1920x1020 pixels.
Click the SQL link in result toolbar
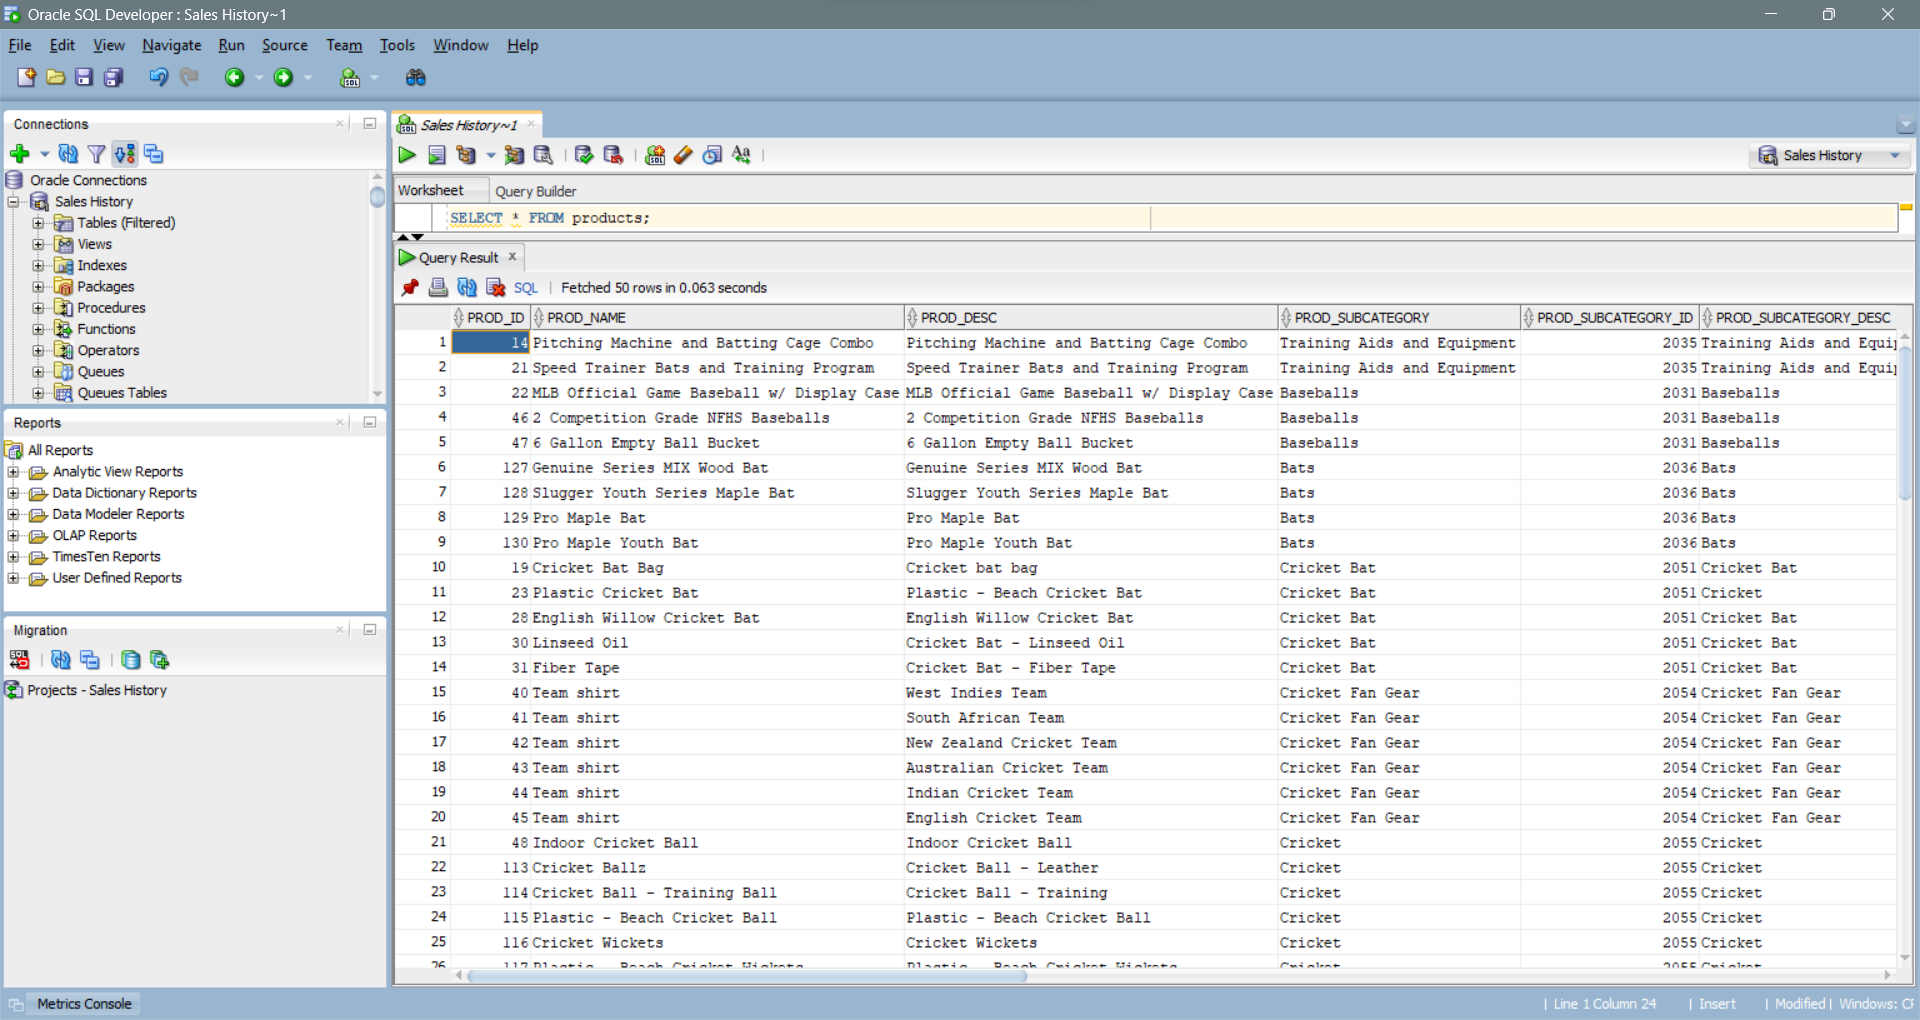(526, 288)
